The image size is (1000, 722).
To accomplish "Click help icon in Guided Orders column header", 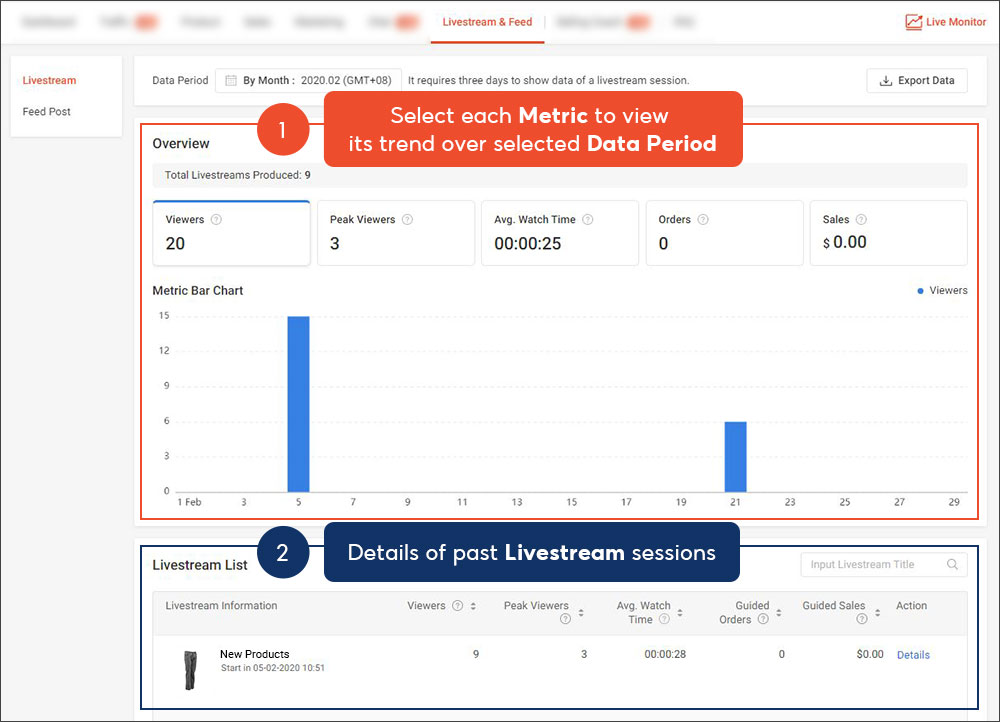I will point(763,619).
